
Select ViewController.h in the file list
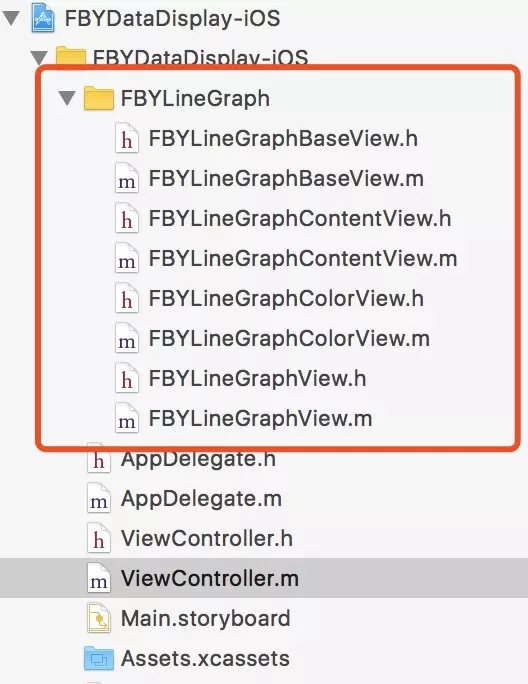click(207, 538)
